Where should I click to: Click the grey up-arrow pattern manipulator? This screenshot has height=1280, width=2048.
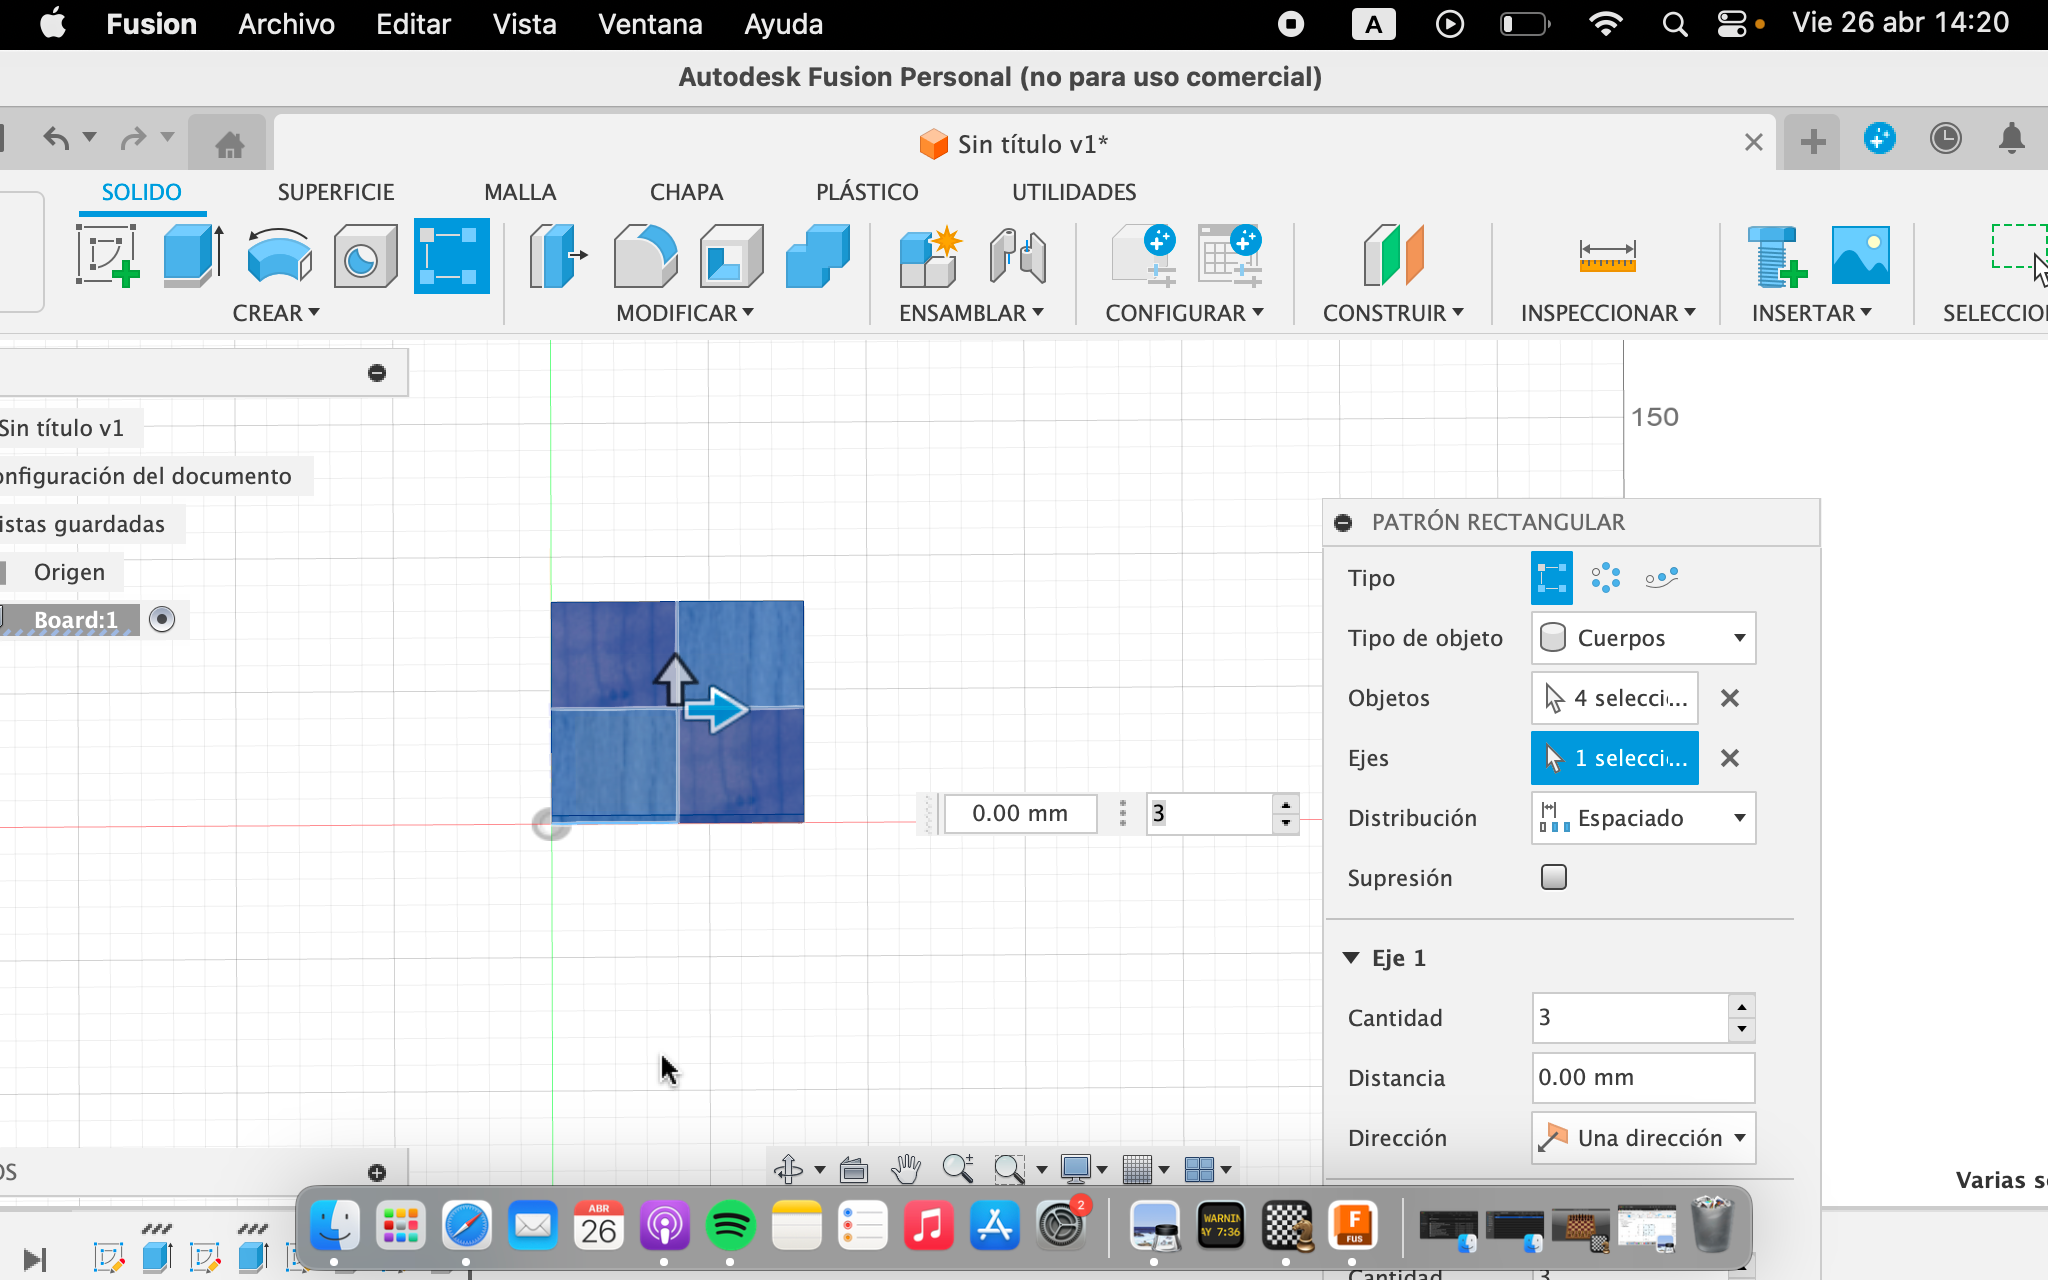pyautogui.click(x=675, y=680)
